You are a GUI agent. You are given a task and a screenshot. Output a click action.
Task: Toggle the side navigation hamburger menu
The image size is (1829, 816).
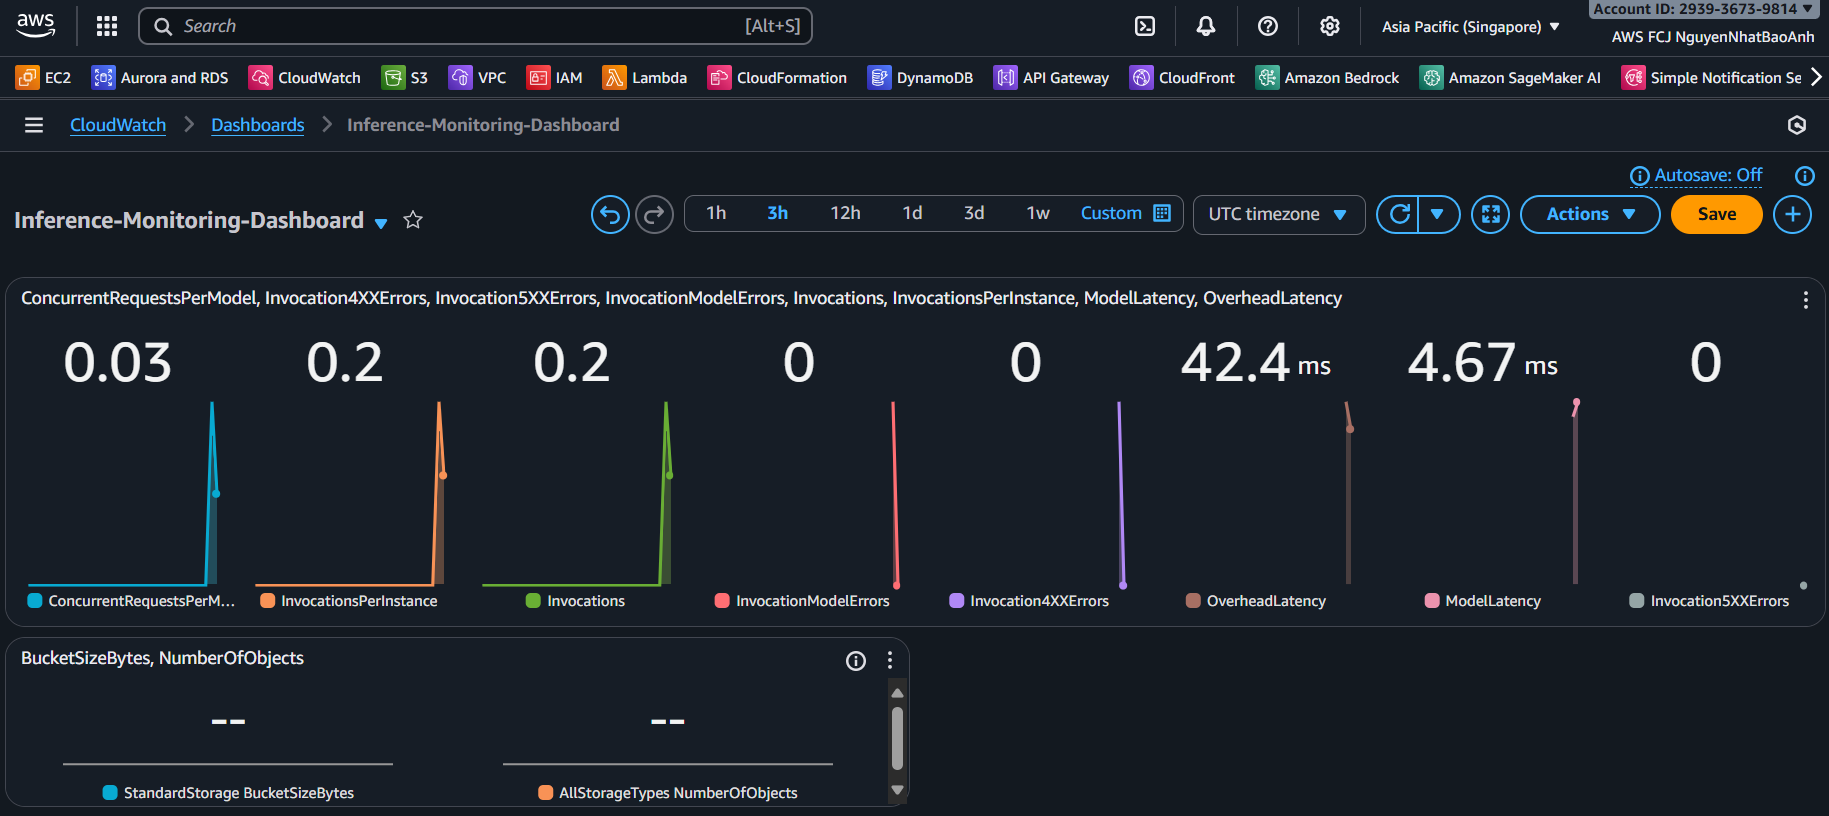click(34, 125)
